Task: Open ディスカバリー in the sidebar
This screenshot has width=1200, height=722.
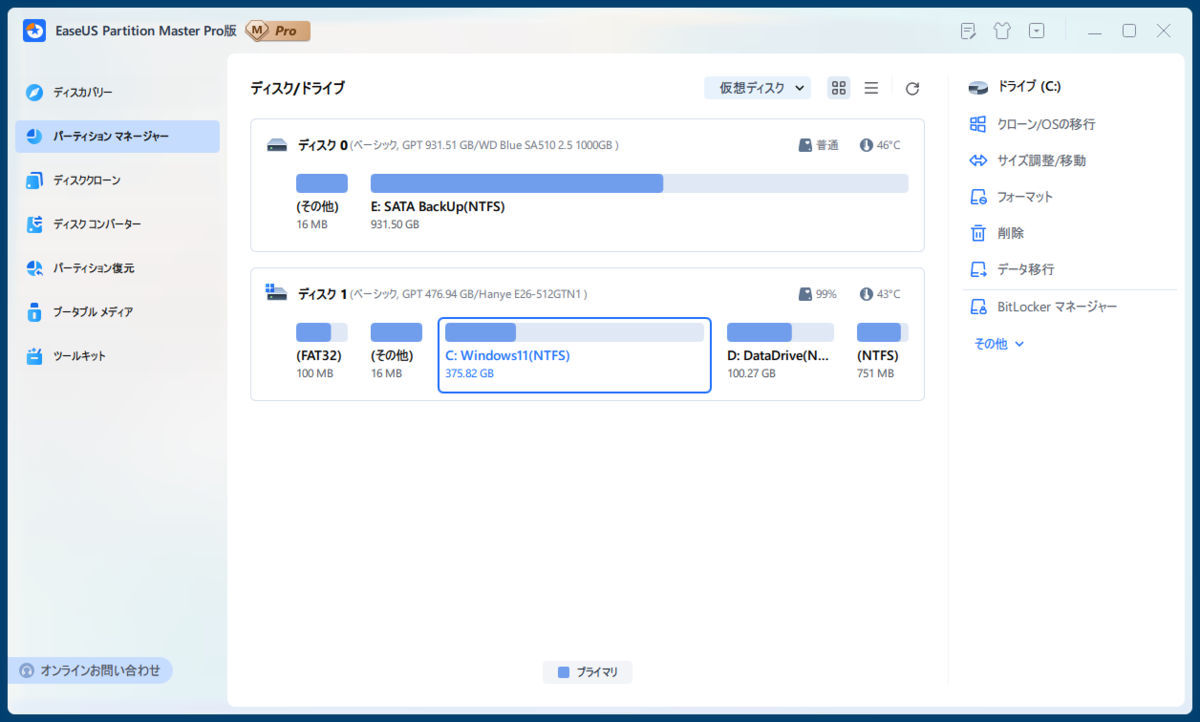Action: click(117, 92)
